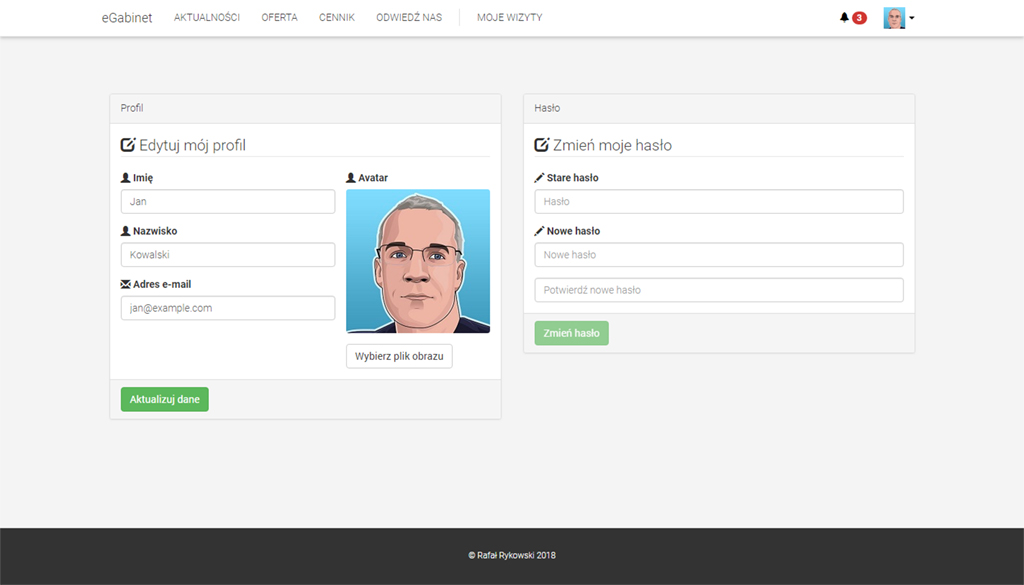Focus the Nazwisko field with Kowalski
The width and height of the screenshot is (1024, 585).
(x=228, y=255)
